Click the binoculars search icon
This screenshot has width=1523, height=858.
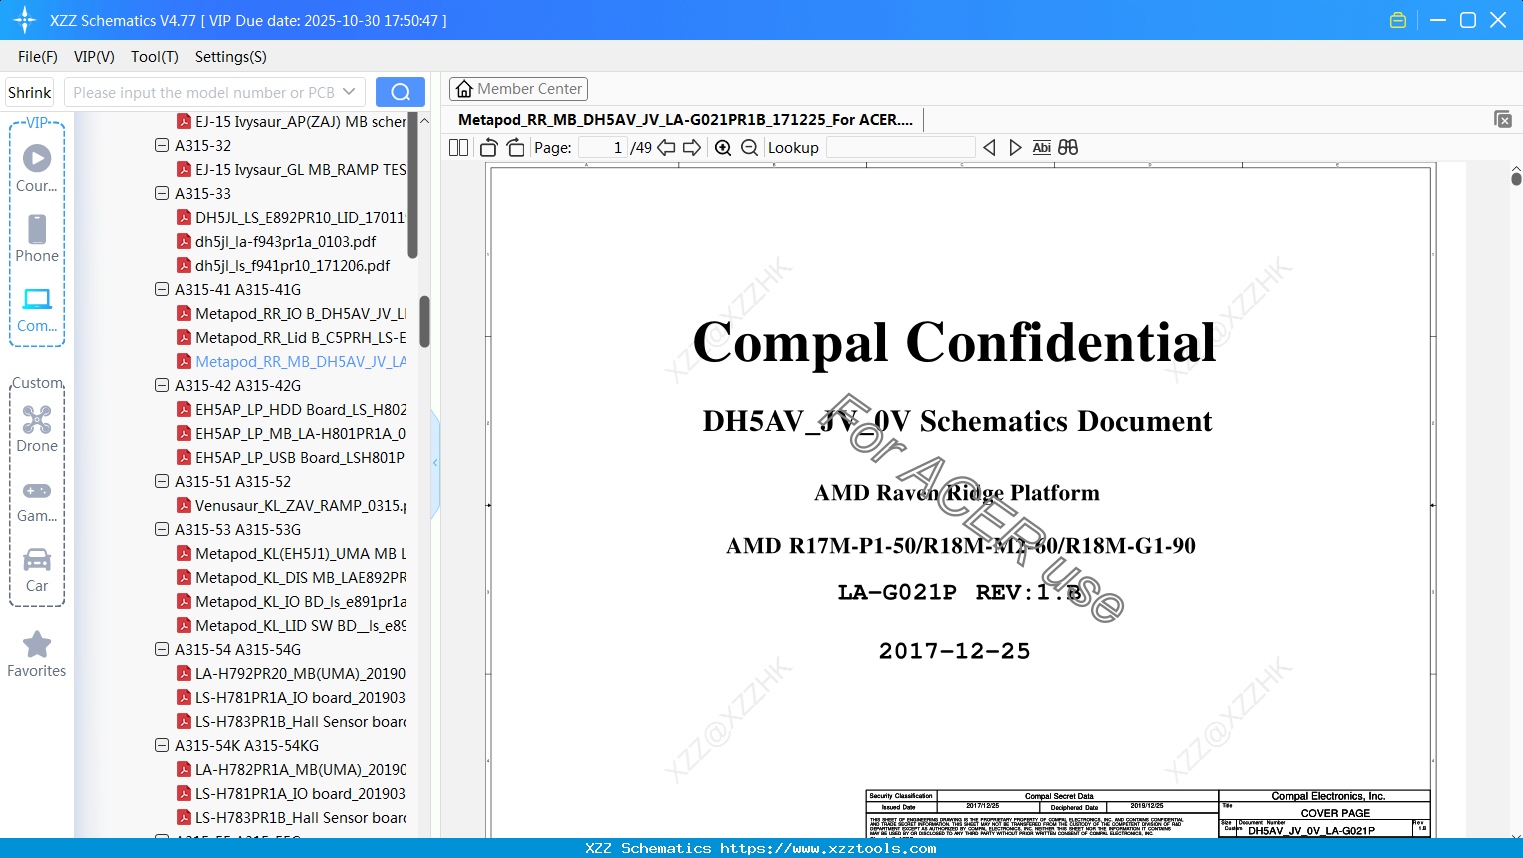coord(1068,148)
